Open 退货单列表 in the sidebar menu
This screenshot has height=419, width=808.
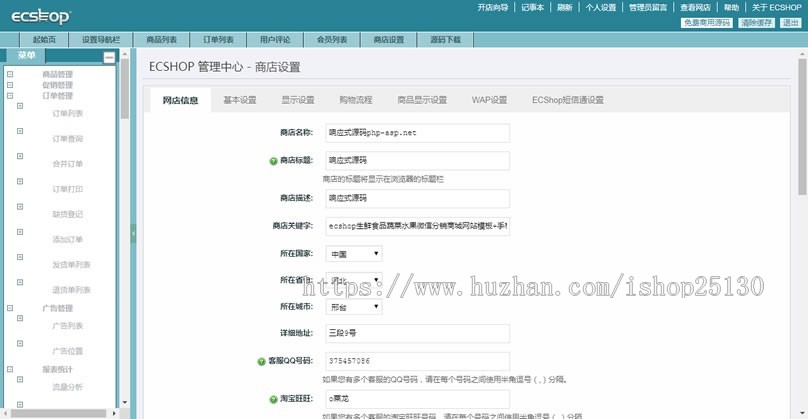[71, 290]
